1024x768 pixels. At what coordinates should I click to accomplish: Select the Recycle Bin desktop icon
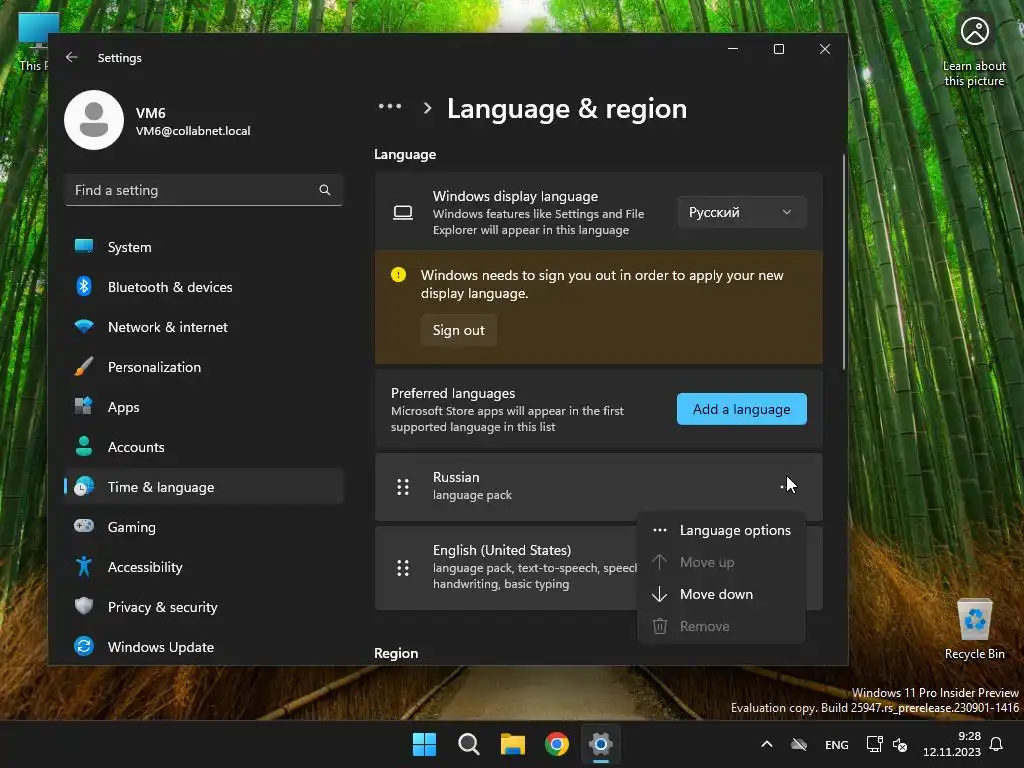[x=974, y=629]
